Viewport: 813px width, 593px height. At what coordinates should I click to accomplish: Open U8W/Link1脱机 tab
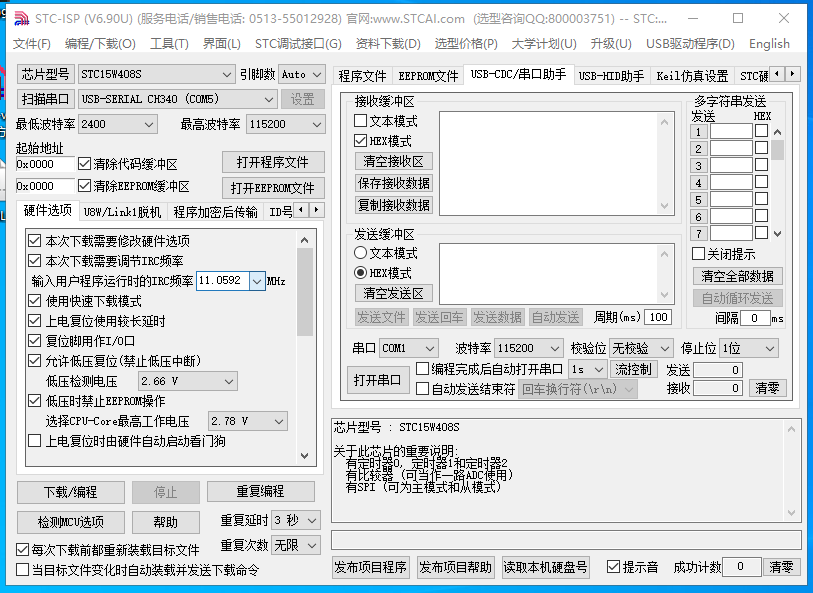tap(122, 211)
